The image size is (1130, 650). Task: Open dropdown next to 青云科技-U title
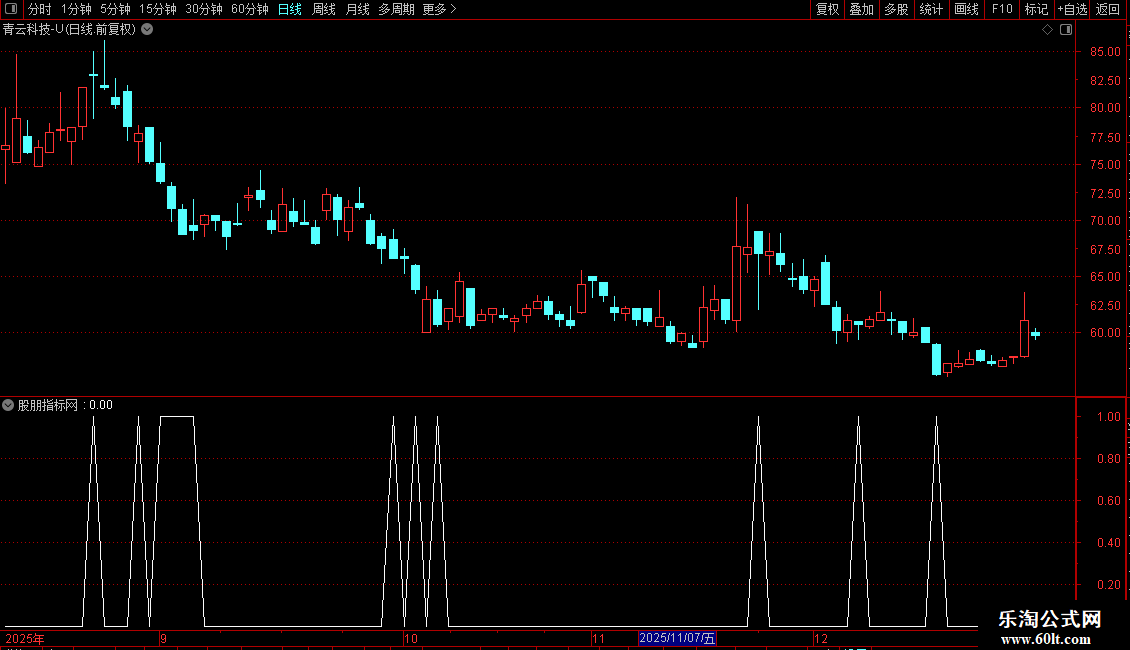point(147,30)
